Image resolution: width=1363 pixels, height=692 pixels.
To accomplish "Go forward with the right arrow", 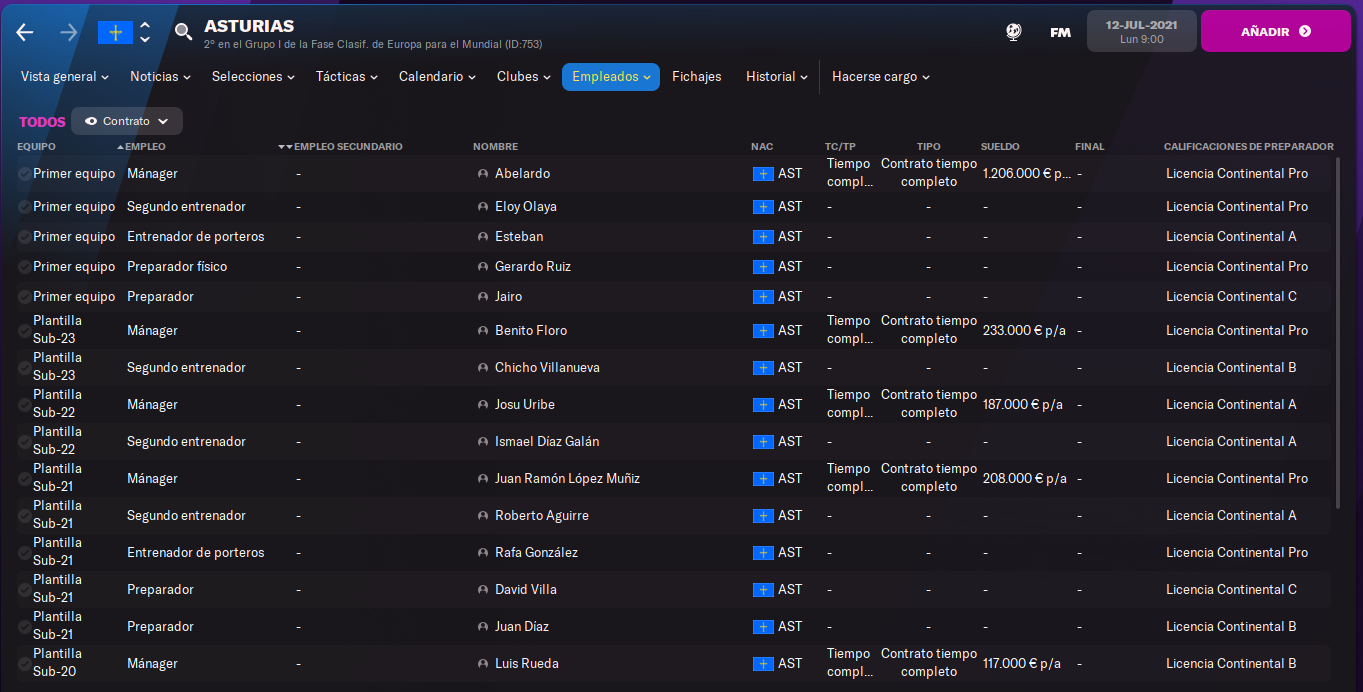I will click(69, 32).
